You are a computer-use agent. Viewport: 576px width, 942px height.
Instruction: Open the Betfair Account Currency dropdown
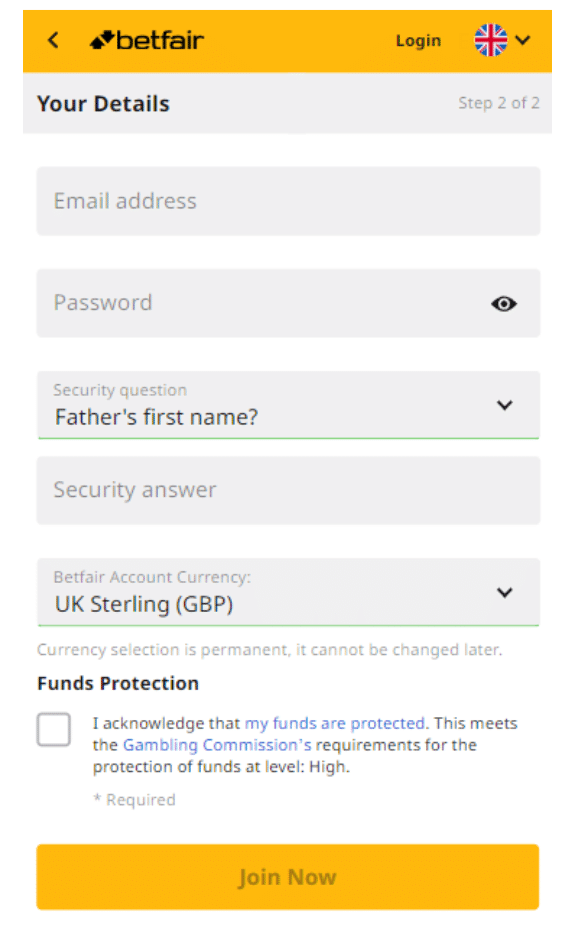pos(505,592)
